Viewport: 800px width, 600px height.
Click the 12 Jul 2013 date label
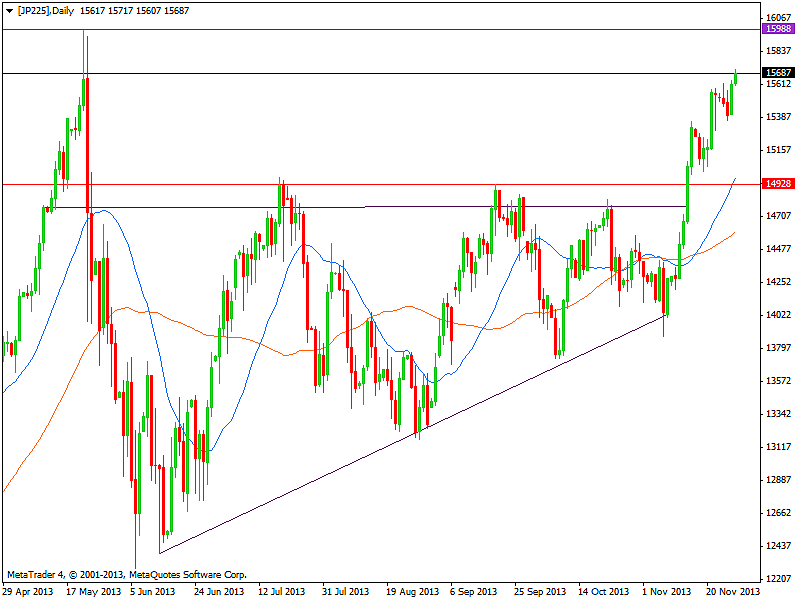tap(282, 590)
